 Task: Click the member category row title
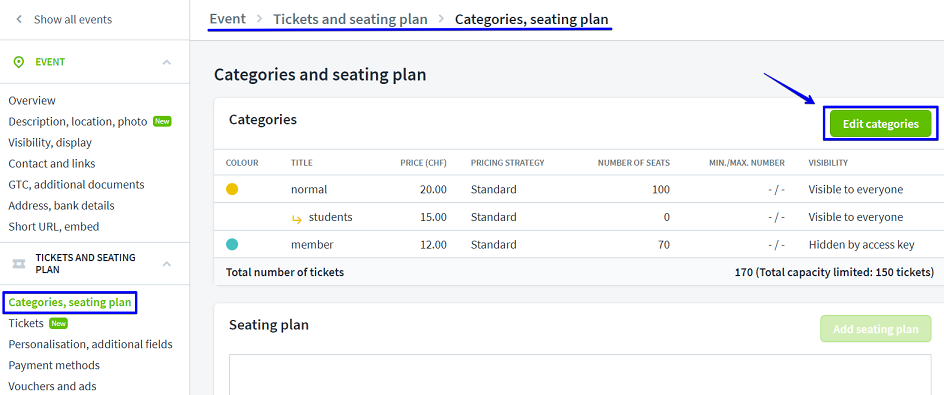coord(312,244)
